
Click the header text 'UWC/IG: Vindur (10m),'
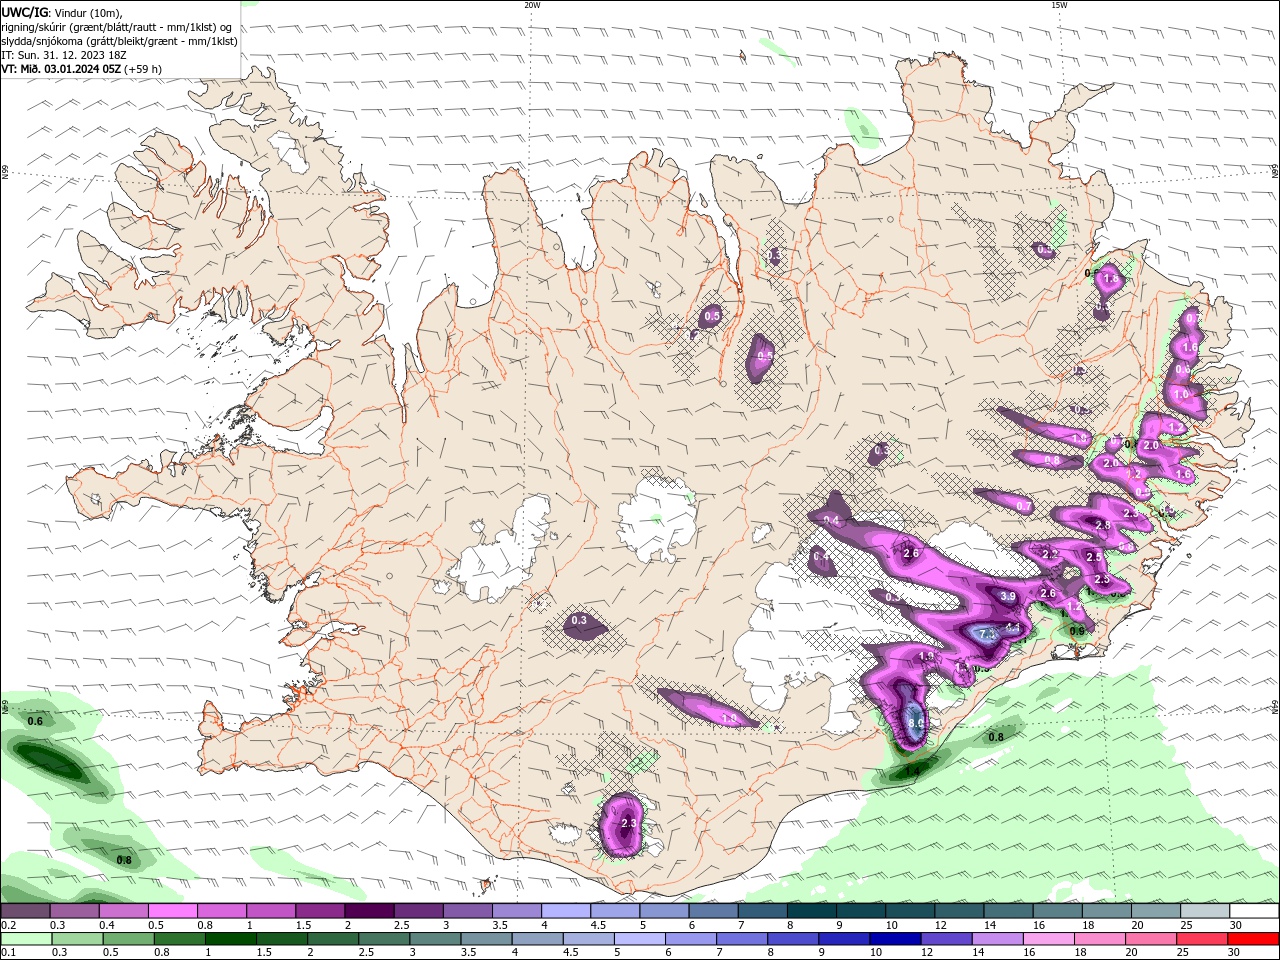click(61, 12)
